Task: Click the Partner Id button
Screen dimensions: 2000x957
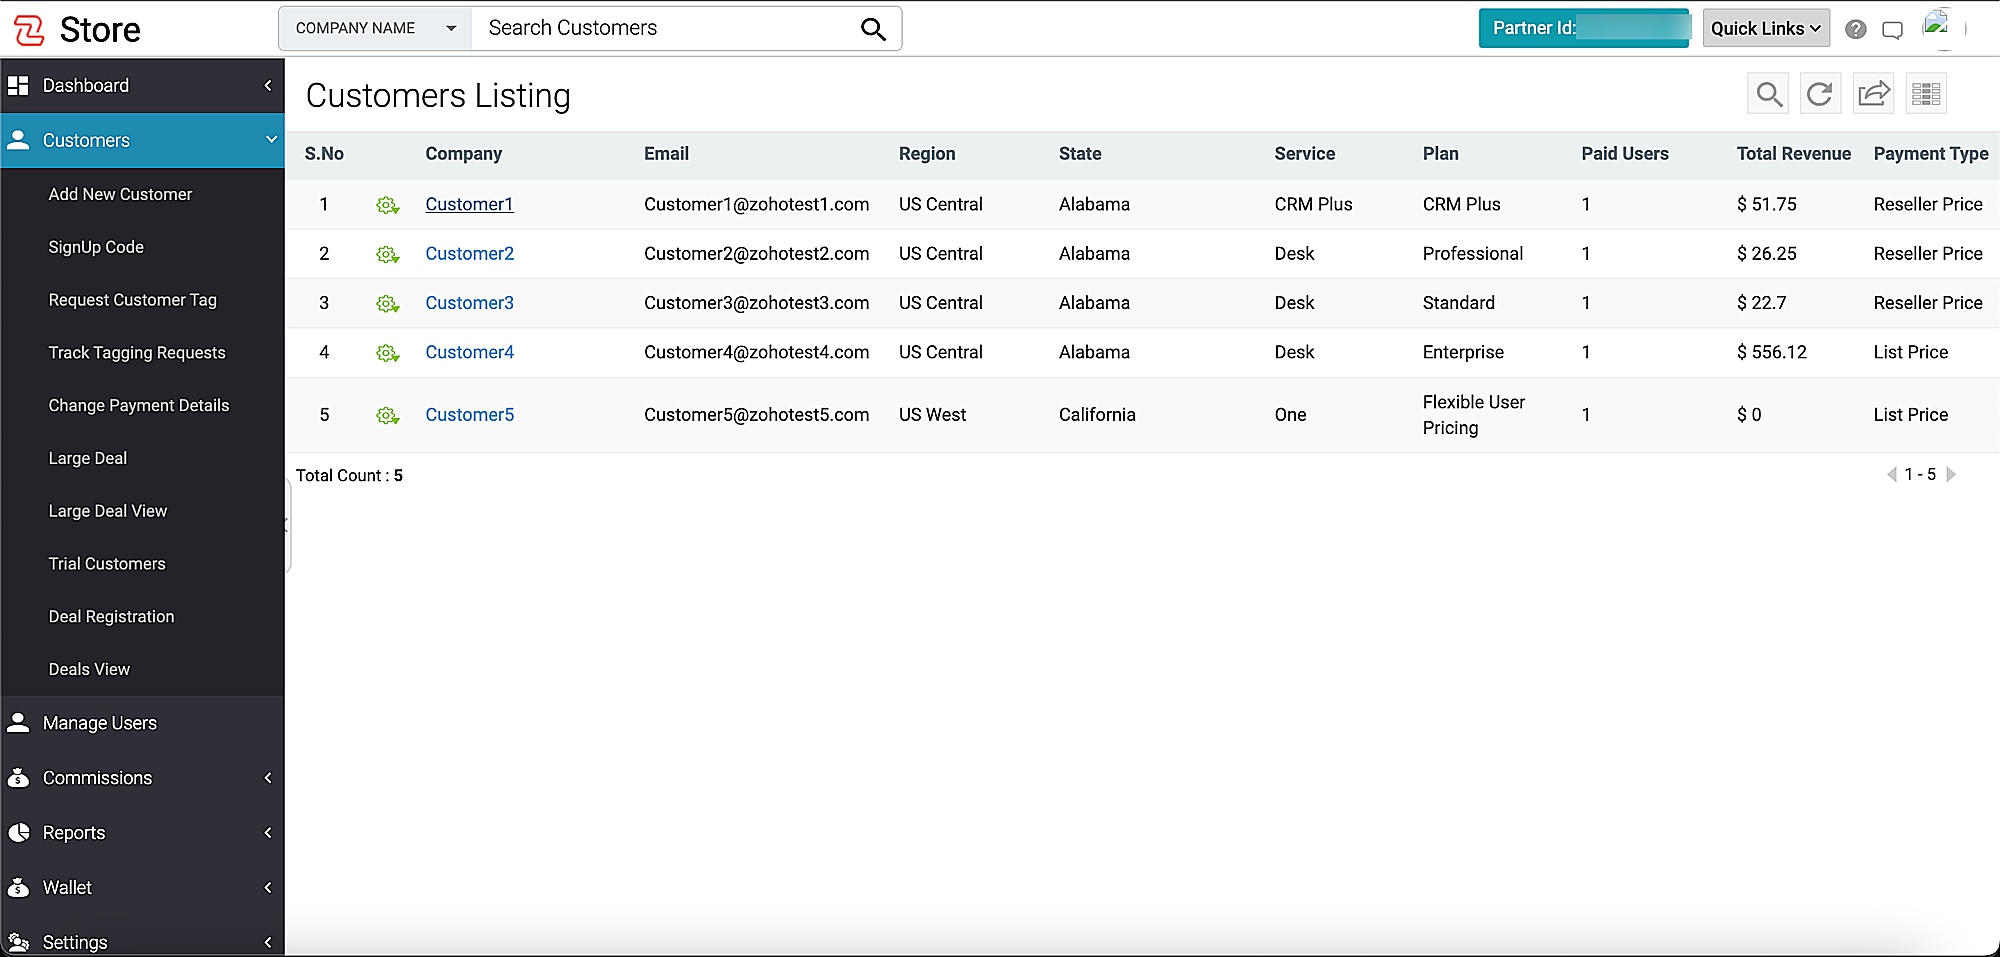Action: pyautogui.click(x=1584, y=28)
